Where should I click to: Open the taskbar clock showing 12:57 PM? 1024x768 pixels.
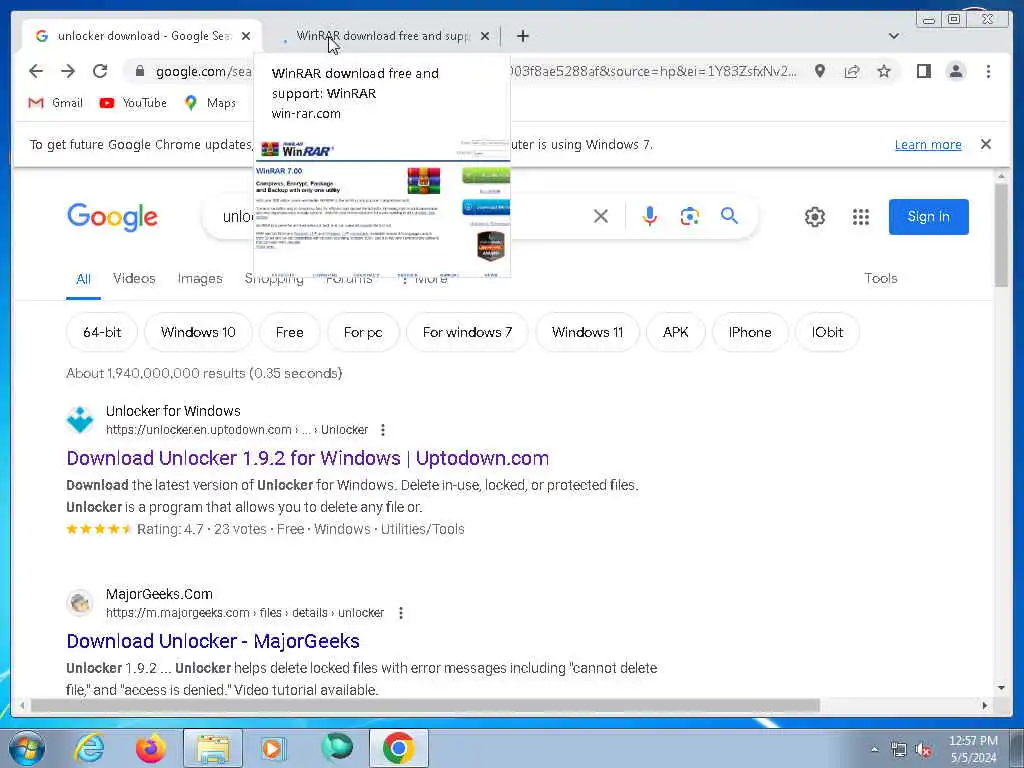pyautogui.click(x=973, y=748)
